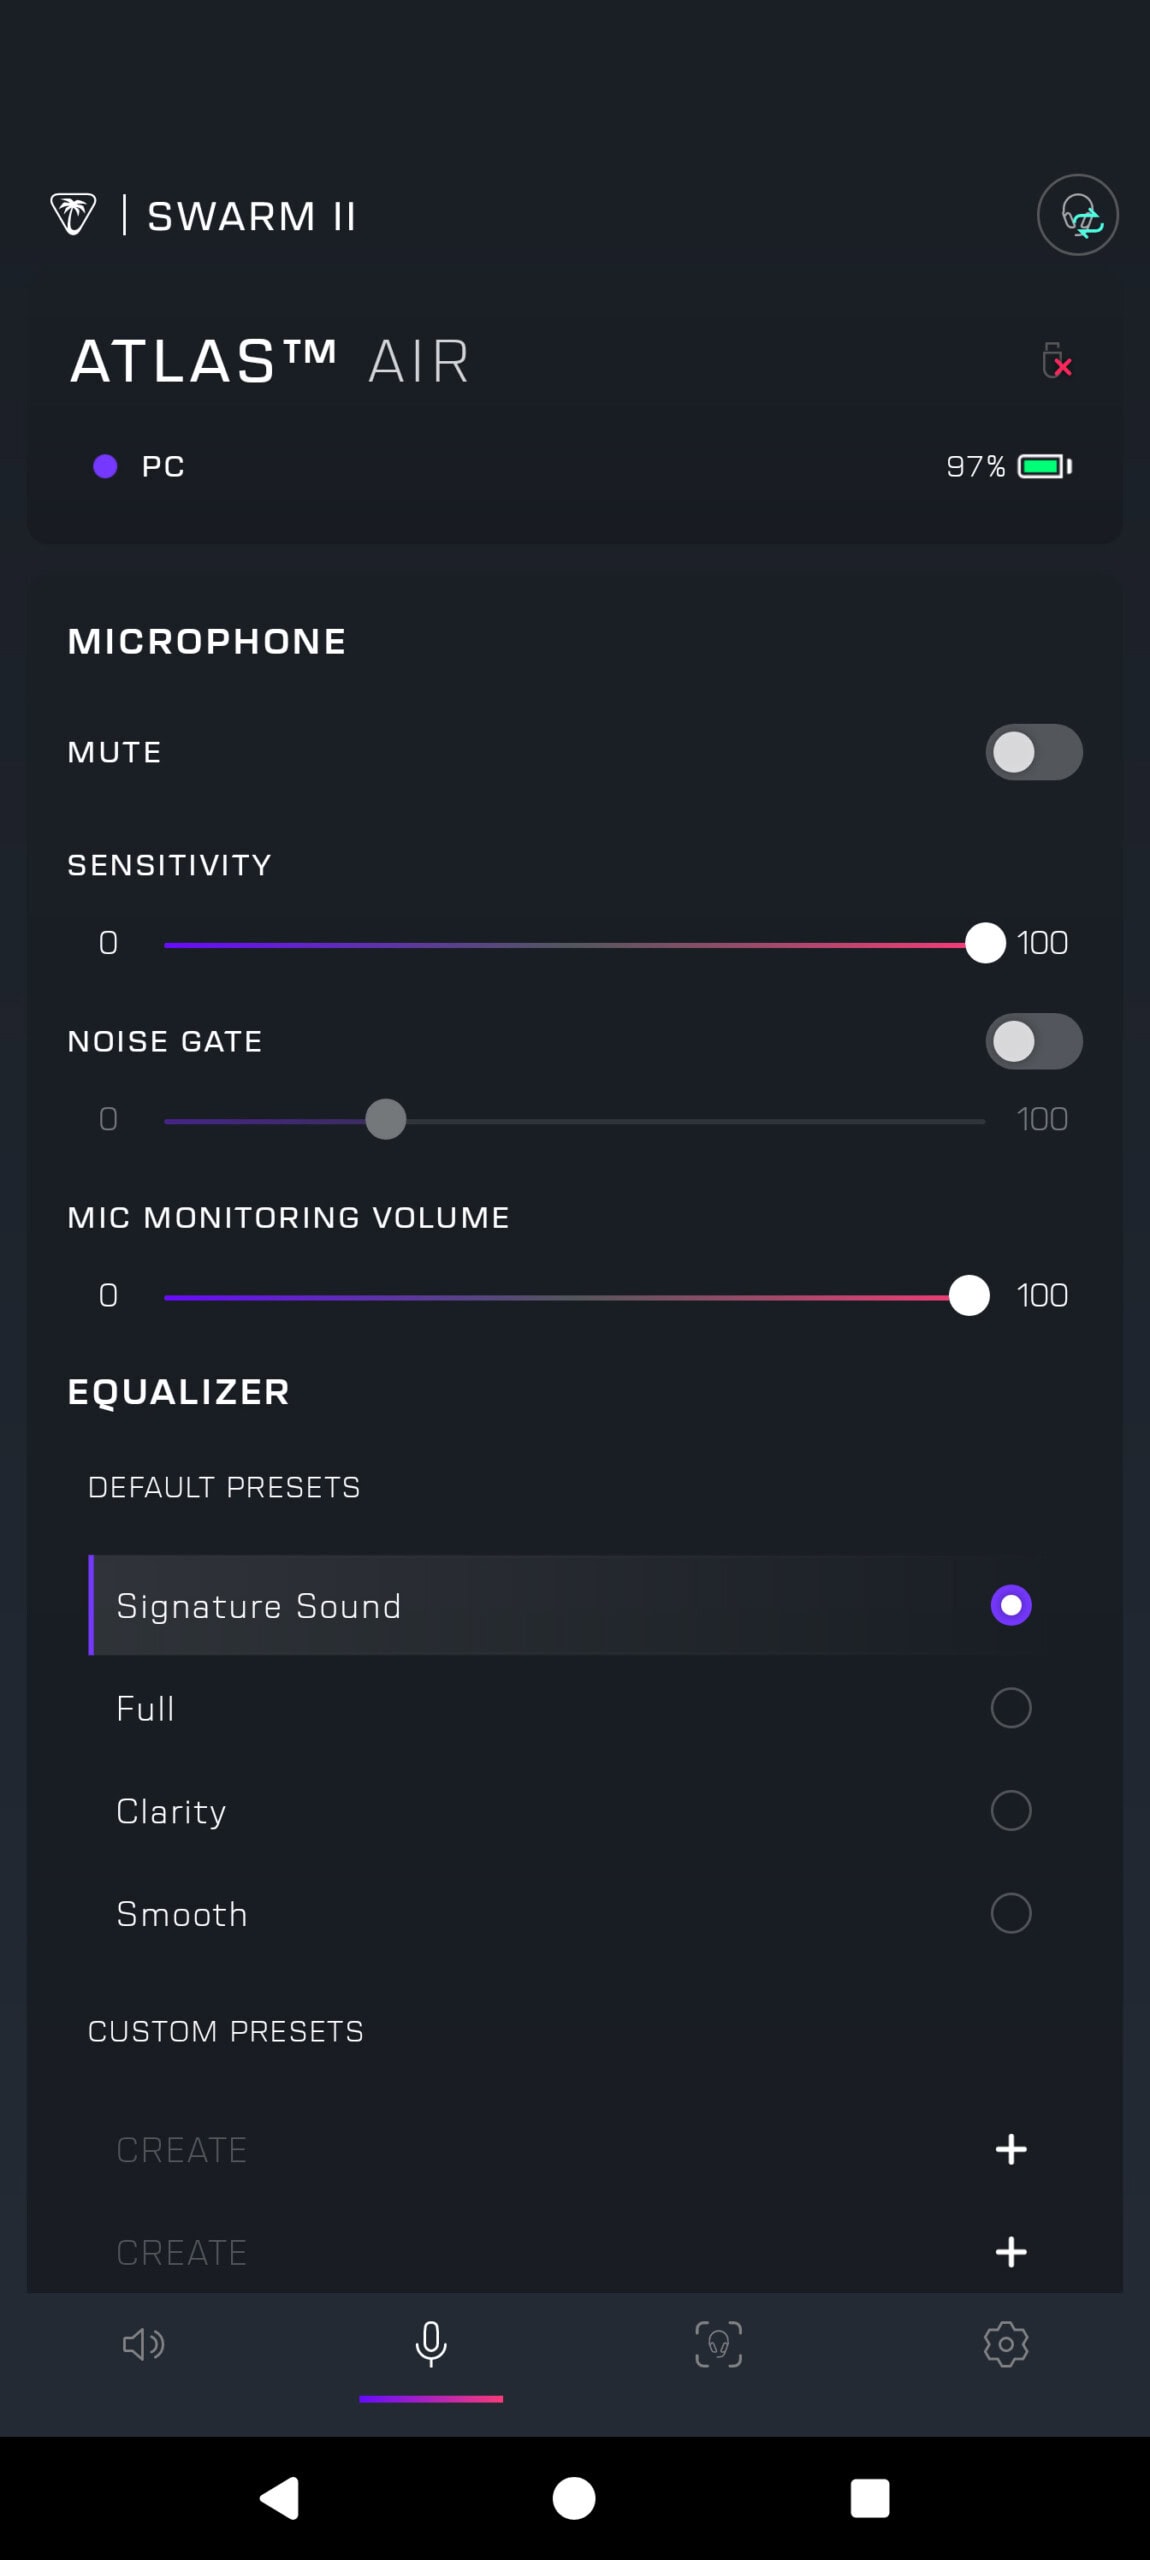Open the headset scan tab
Image resolution: width=1150 pixels, height=2560 pixels.
tap(718, 2344)
